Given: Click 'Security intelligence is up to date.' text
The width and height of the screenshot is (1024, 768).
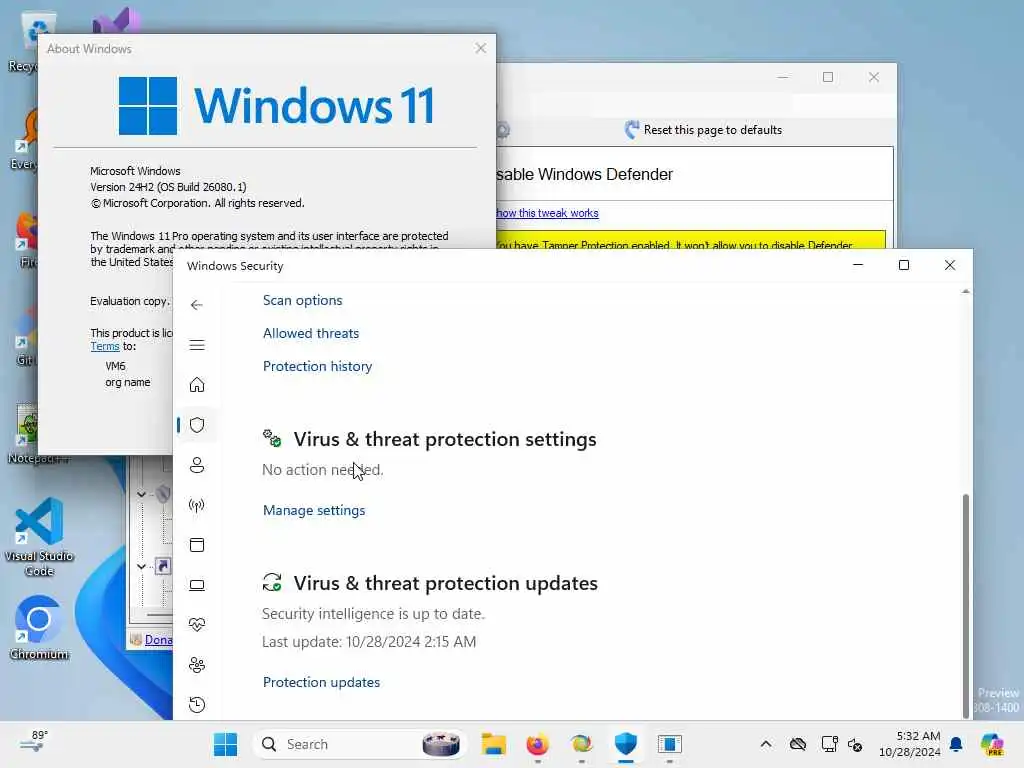Looking at the screenshot, I should tap(374, 614).
